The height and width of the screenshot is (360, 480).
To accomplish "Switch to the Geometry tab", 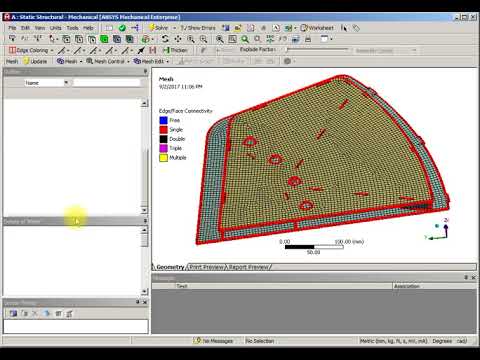I will click(169, 267).
